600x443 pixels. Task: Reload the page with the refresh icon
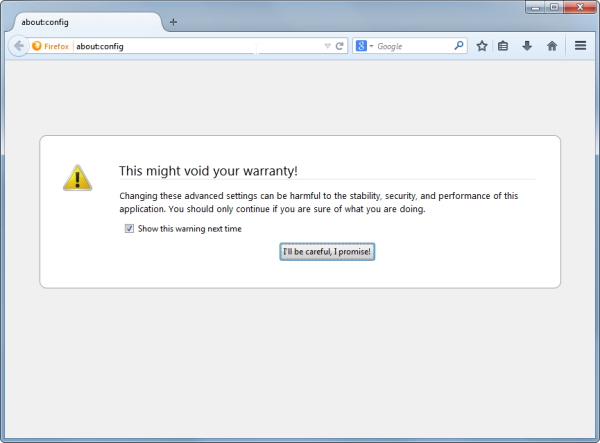pyautogui.click(x=339, y=46)
